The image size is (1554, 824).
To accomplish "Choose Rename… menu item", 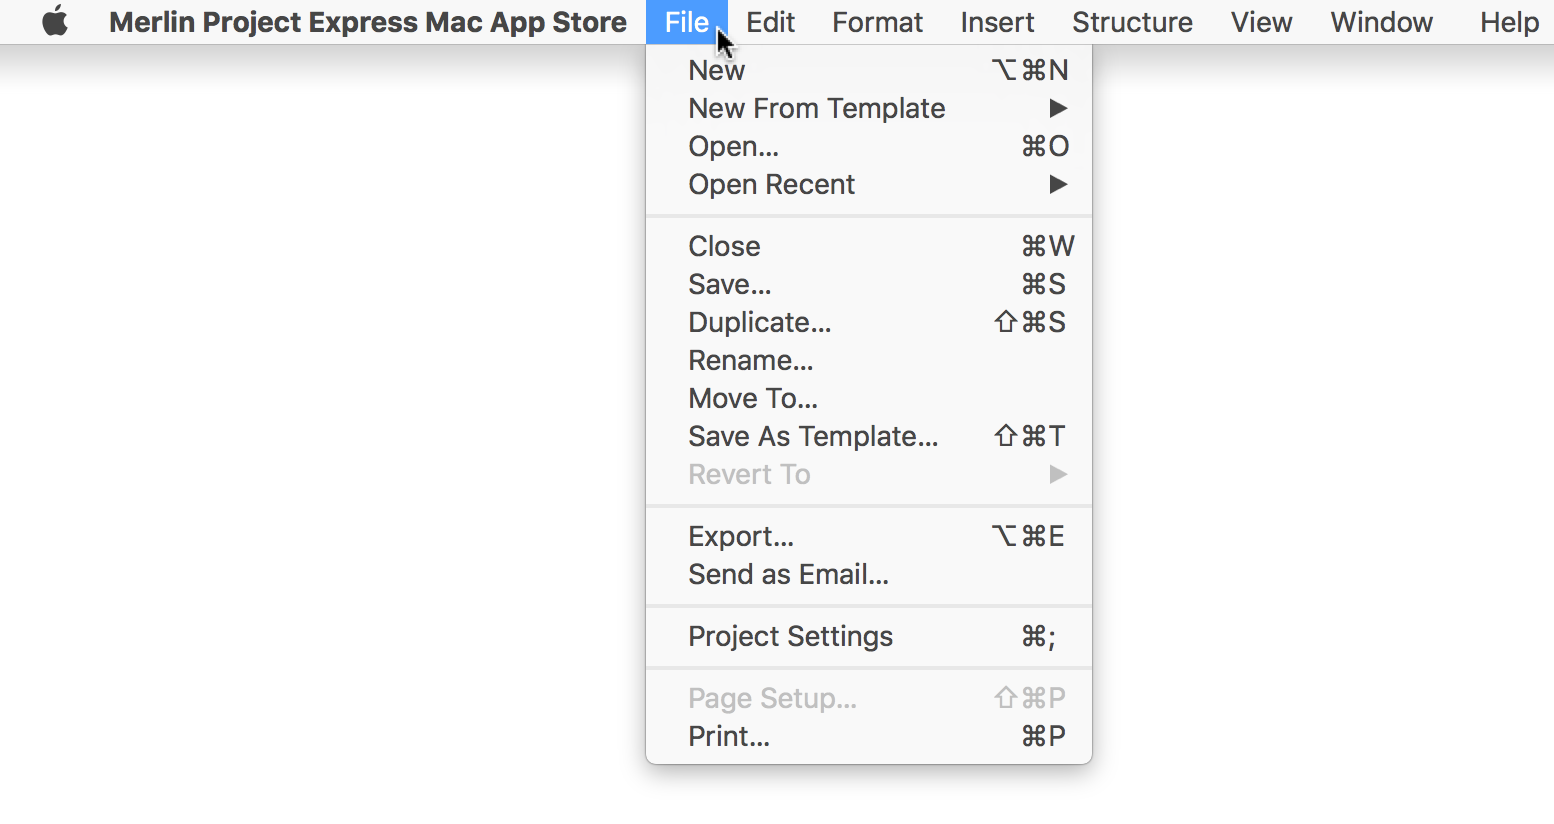I will (869, 360).
